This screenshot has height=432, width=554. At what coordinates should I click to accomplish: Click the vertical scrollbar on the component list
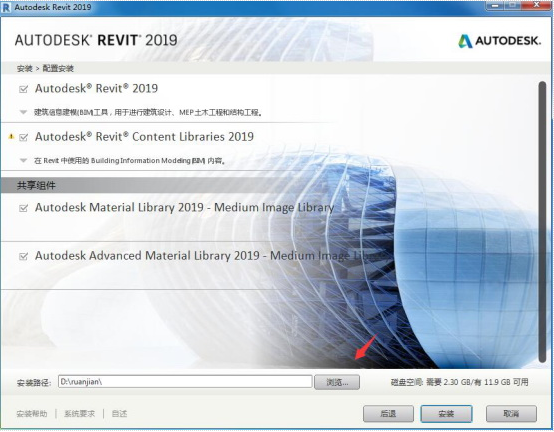[542, 222]
